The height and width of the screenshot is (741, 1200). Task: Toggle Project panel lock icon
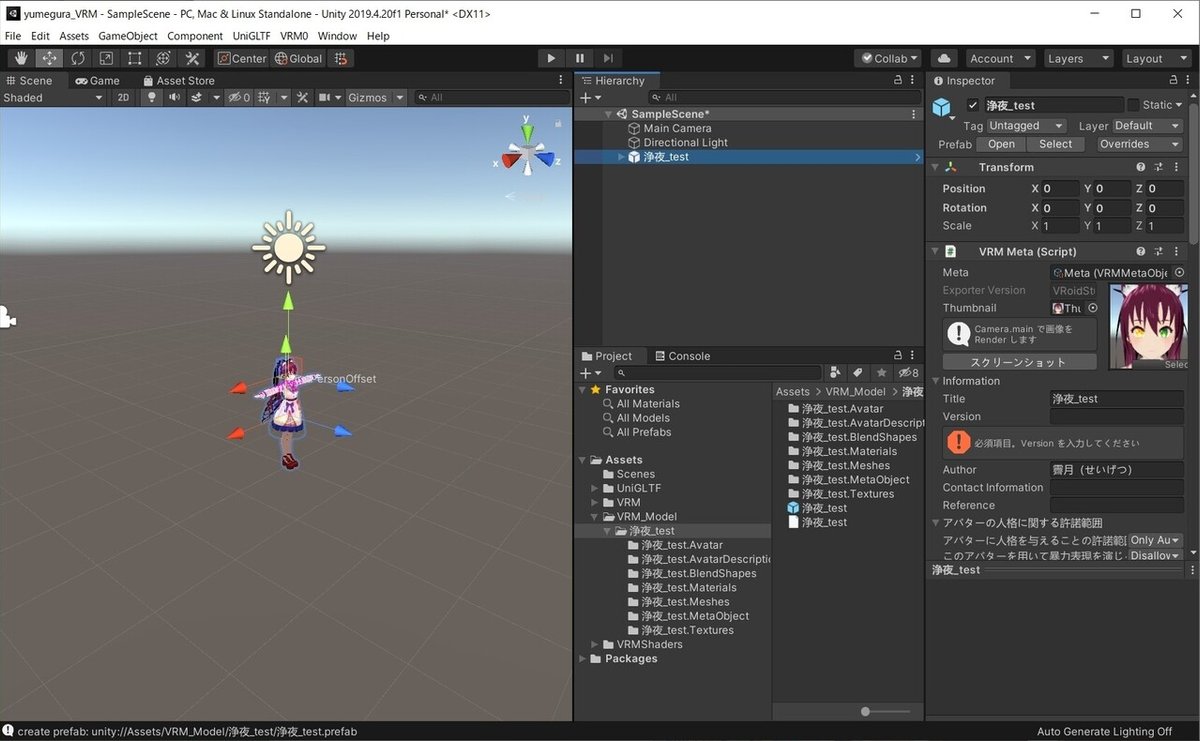[x=897, y=356]
